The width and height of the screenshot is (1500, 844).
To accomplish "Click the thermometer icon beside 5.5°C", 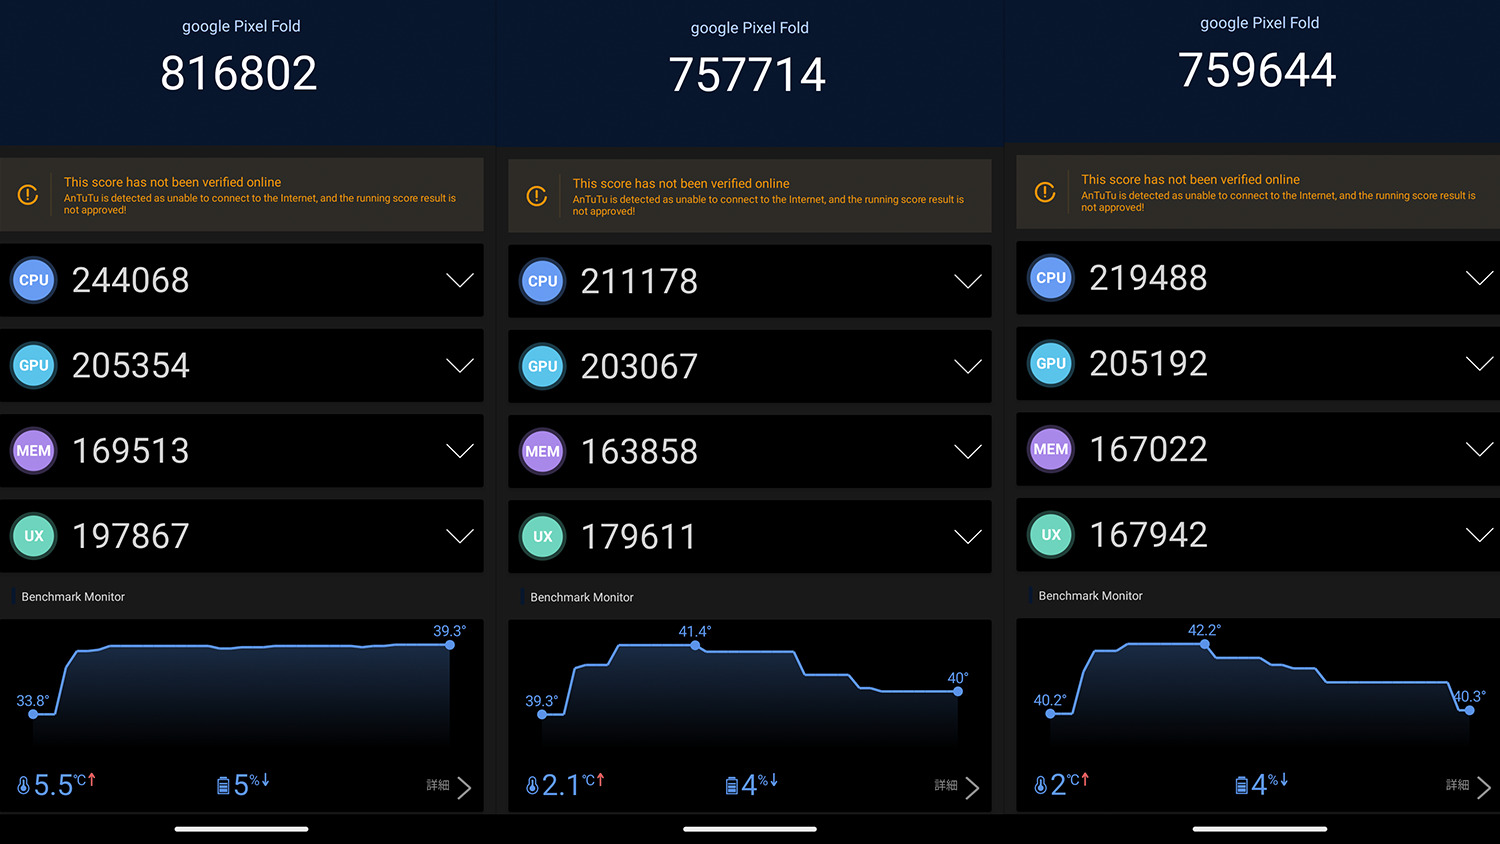I will point(23,786).
